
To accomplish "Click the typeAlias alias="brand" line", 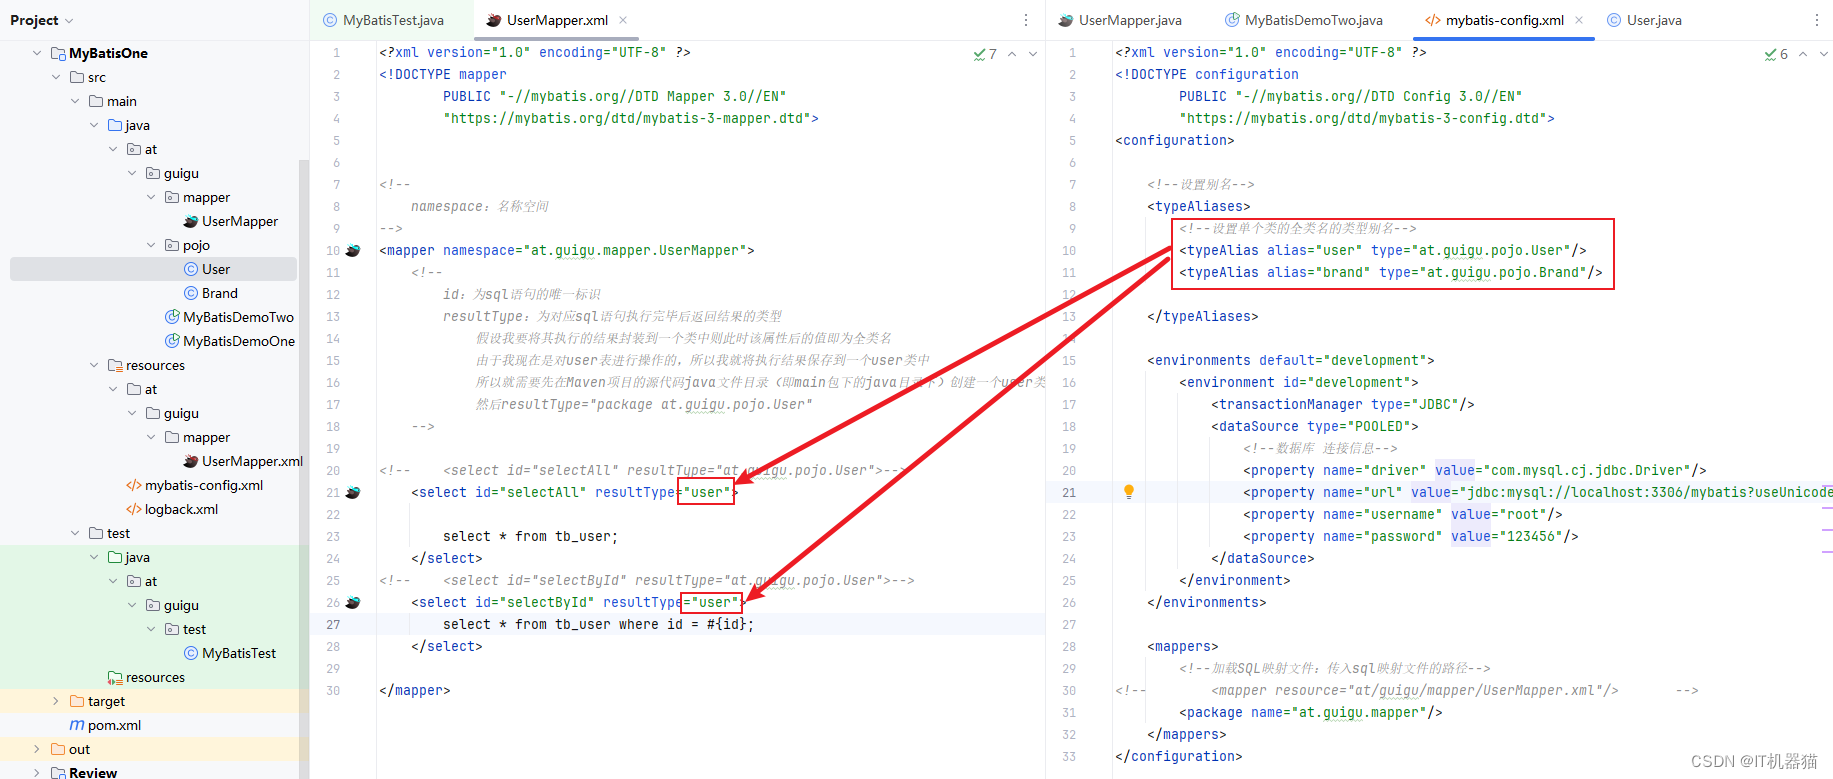I will tap(1391, 272).
